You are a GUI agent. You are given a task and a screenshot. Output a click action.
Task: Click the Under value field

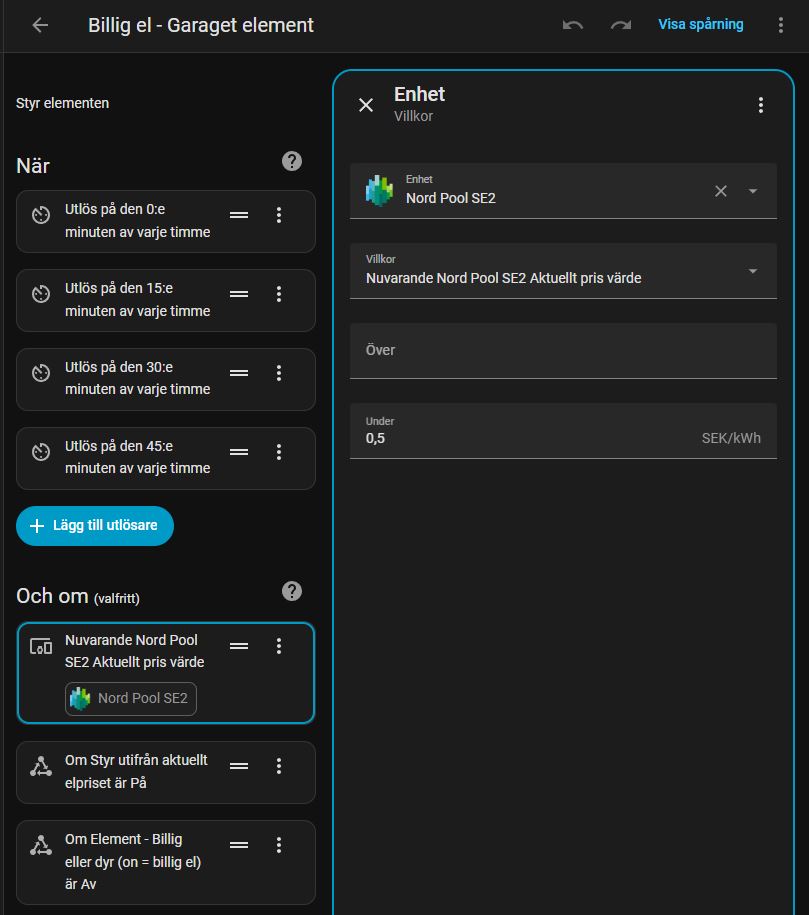tap(530, 437)
